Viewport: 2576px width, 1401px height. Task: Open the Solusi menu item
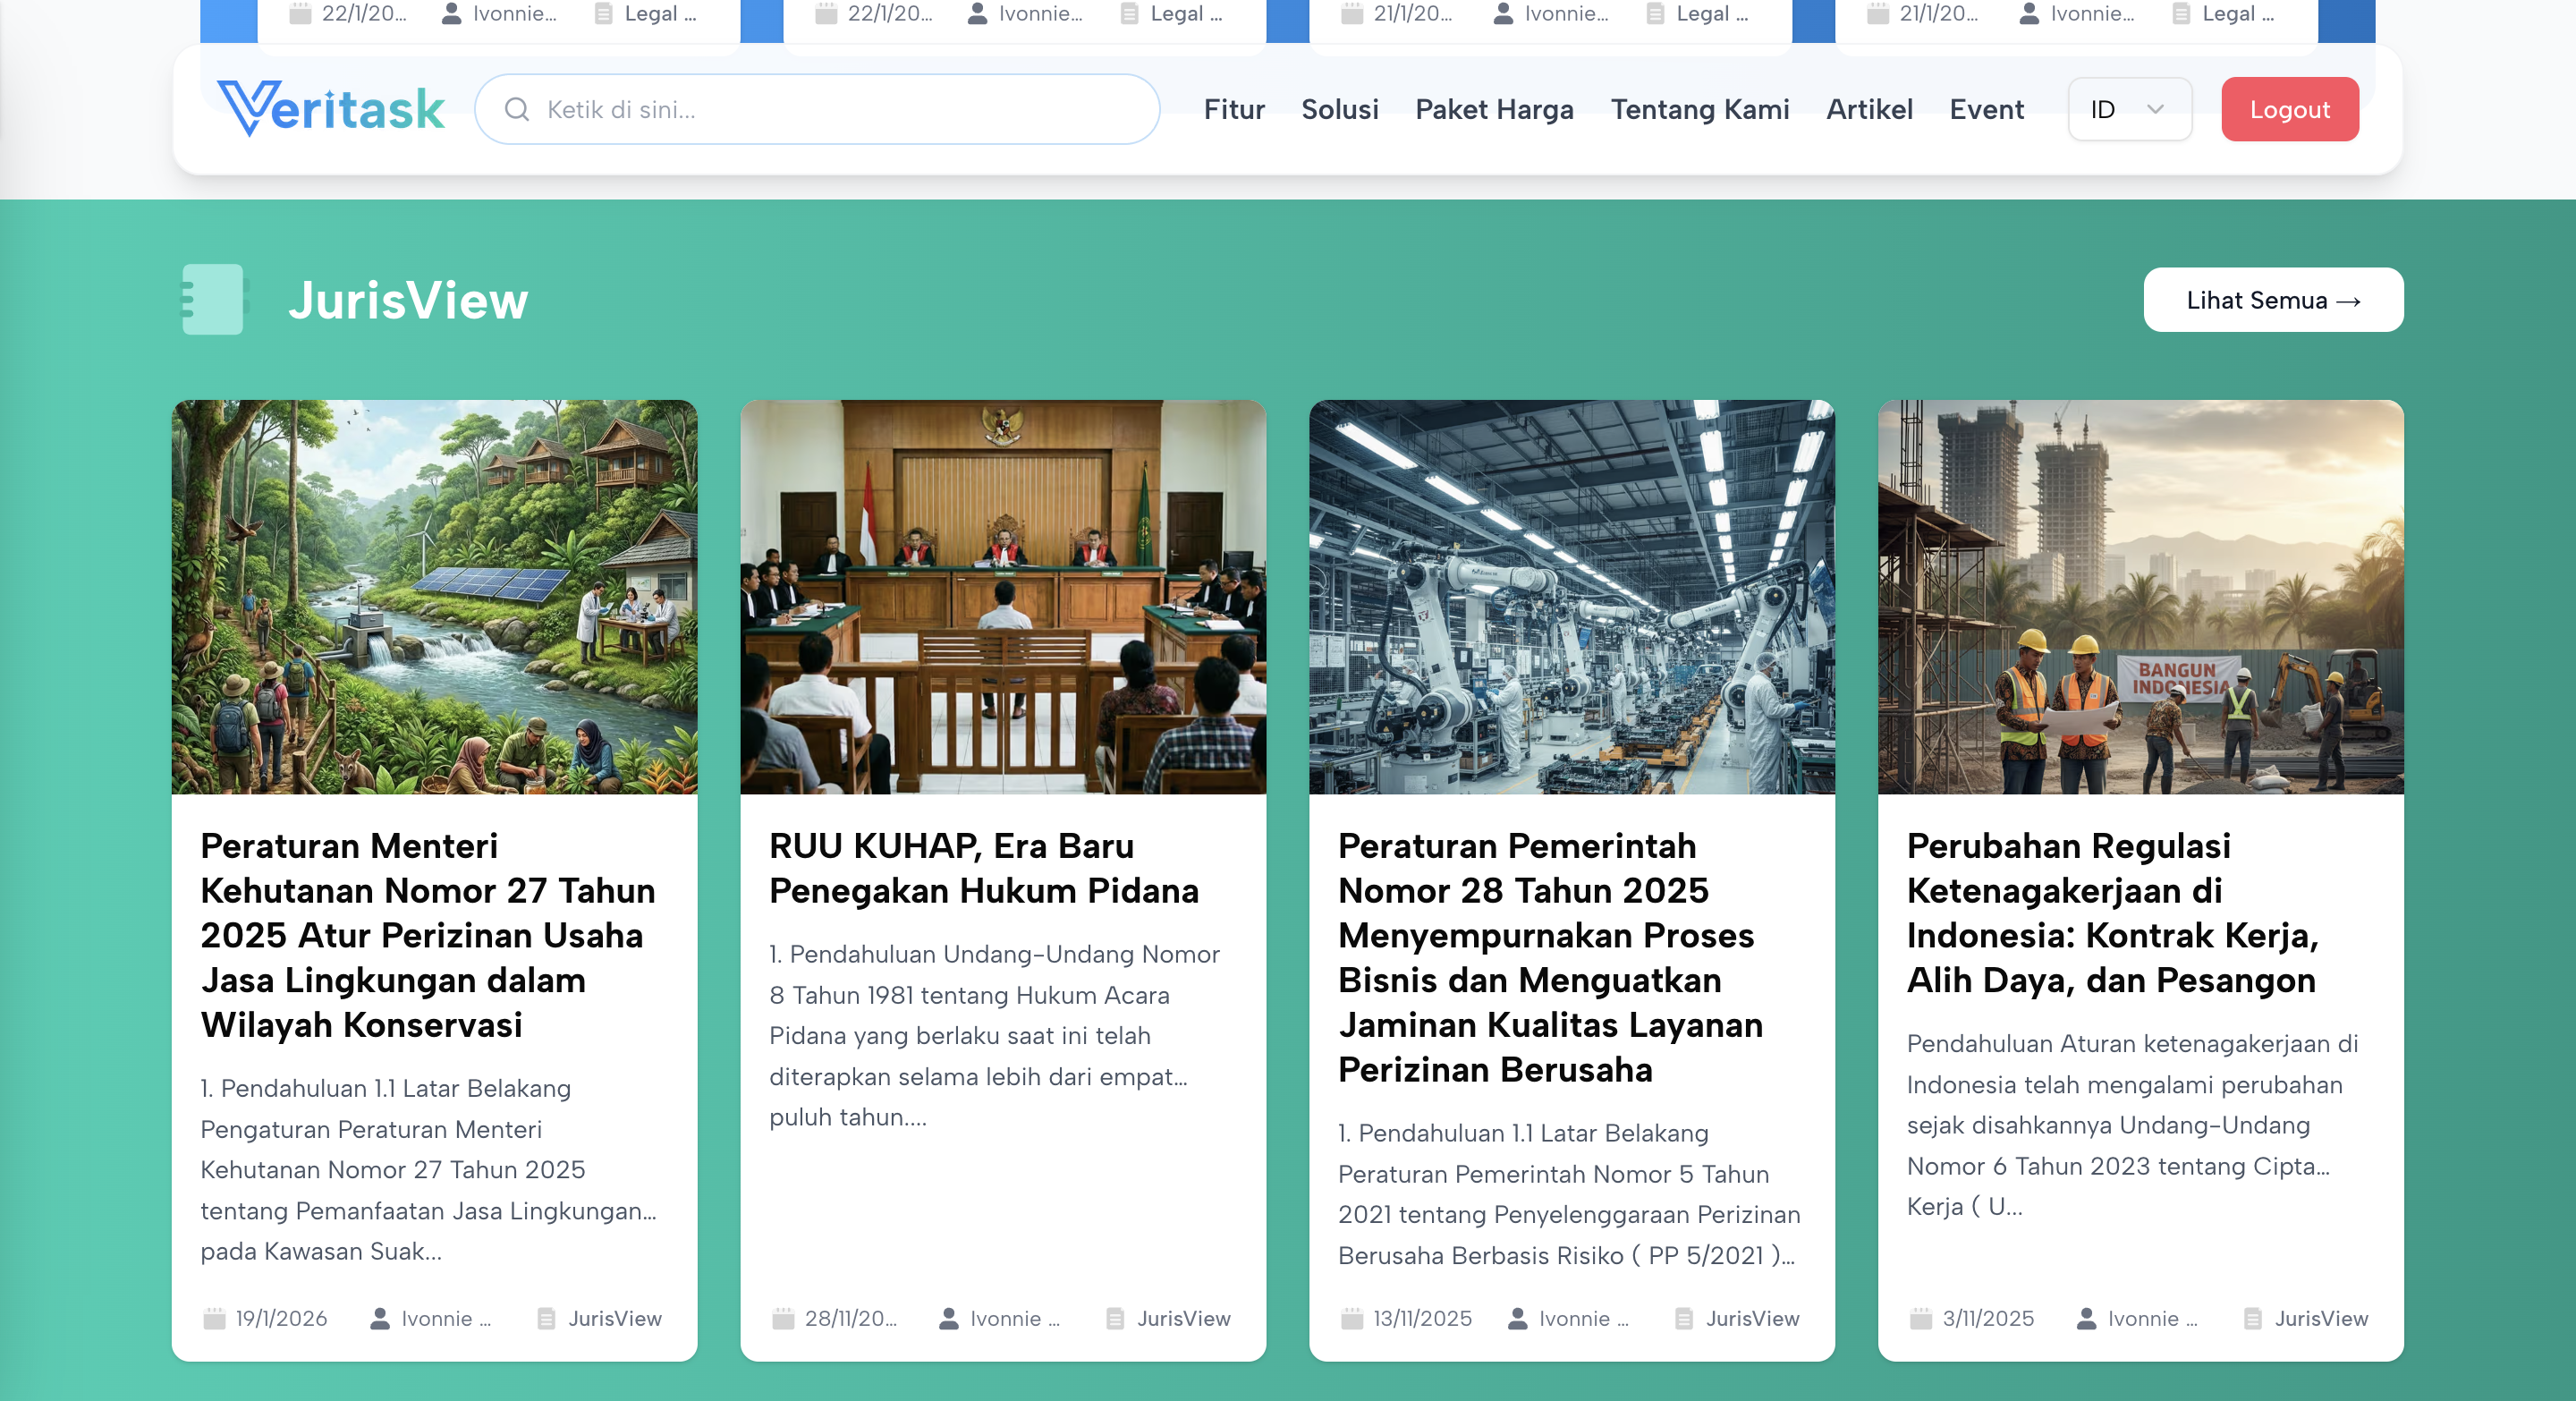[1339, 109]
